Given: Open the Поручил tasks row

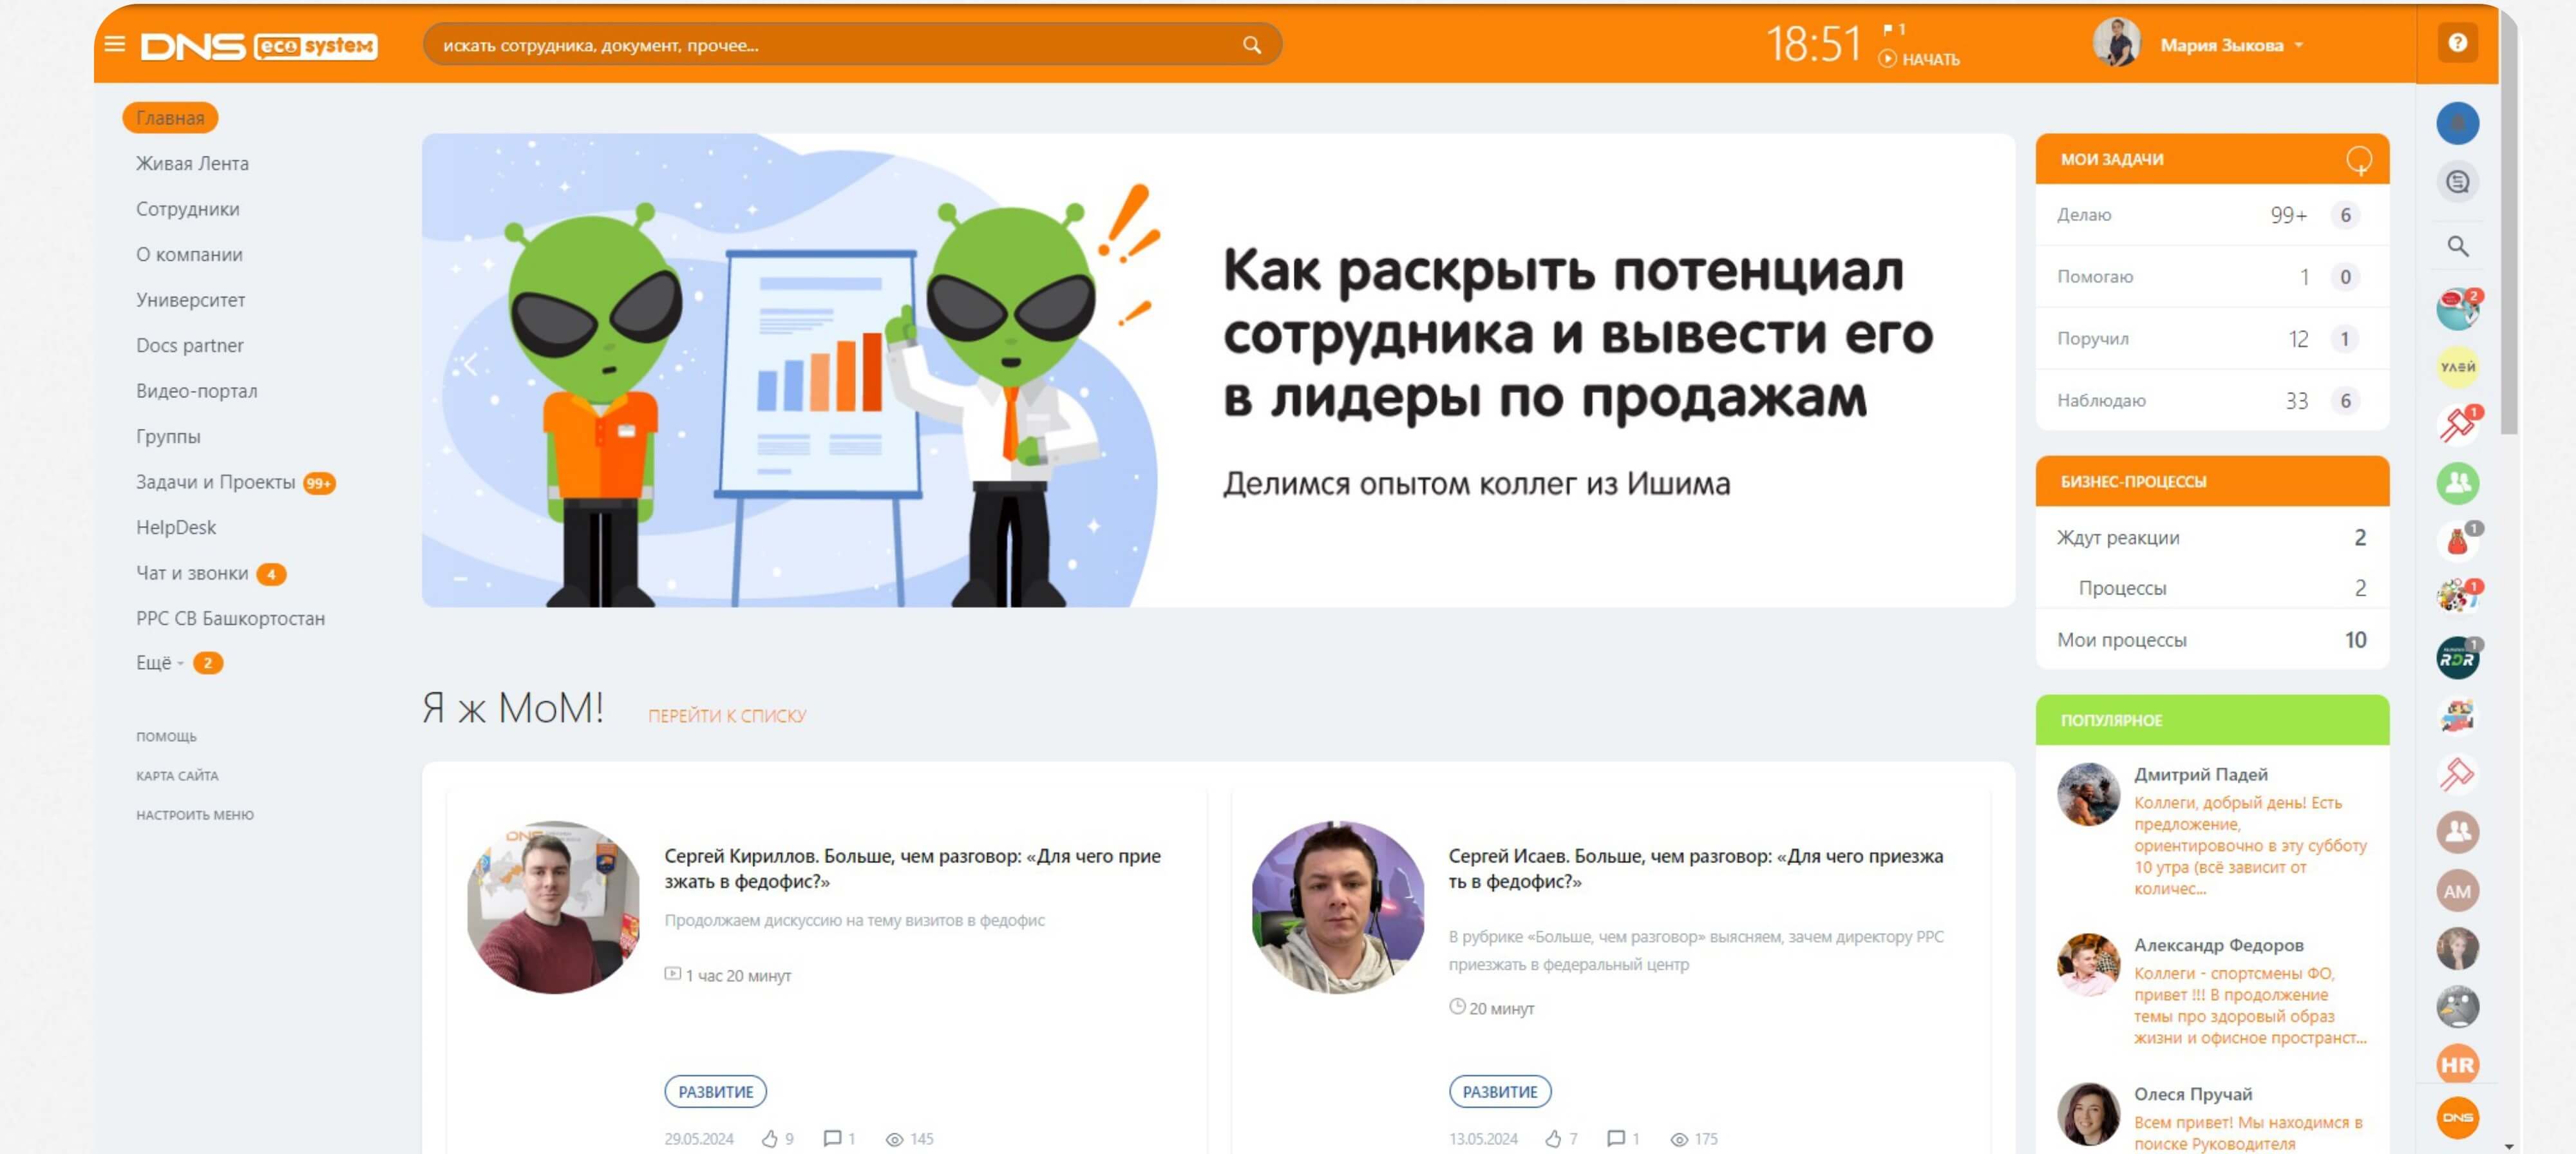Looking at the screenshot, I should pyautogui.click(x=2211, y=339).
